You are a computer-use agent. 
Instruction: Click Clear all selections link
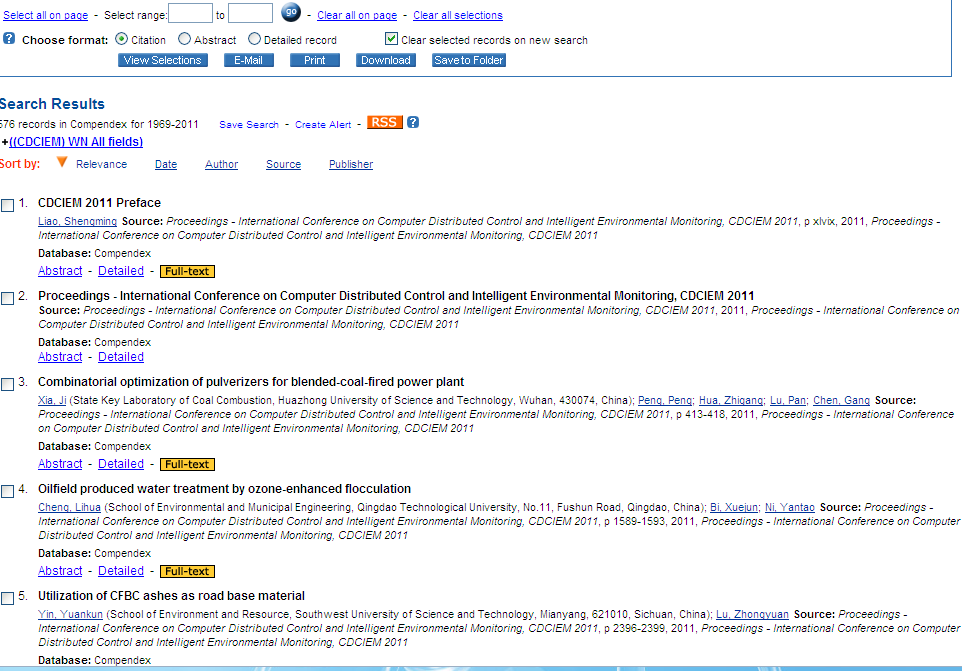tap(458, 15)
